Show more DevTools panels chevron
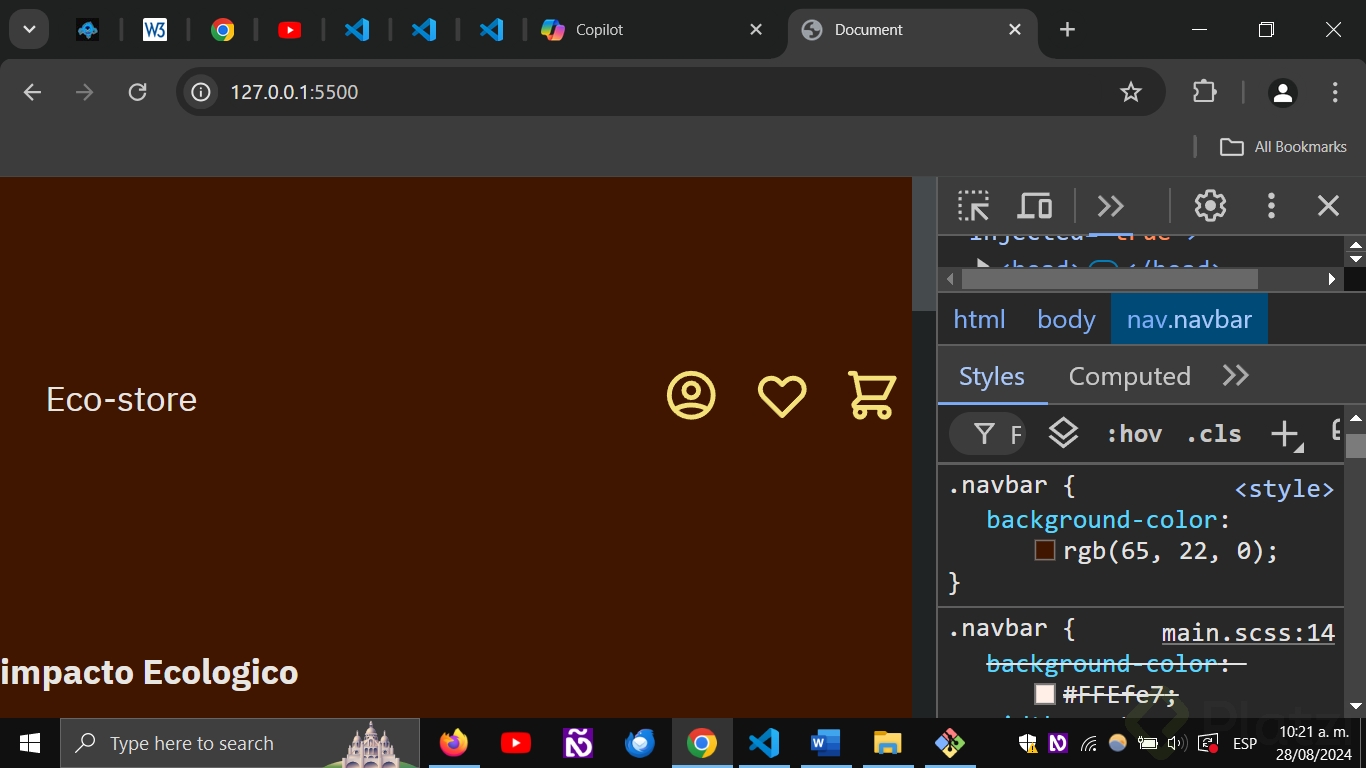Screen dimensions: 1366x768 tap(1111, 206)
